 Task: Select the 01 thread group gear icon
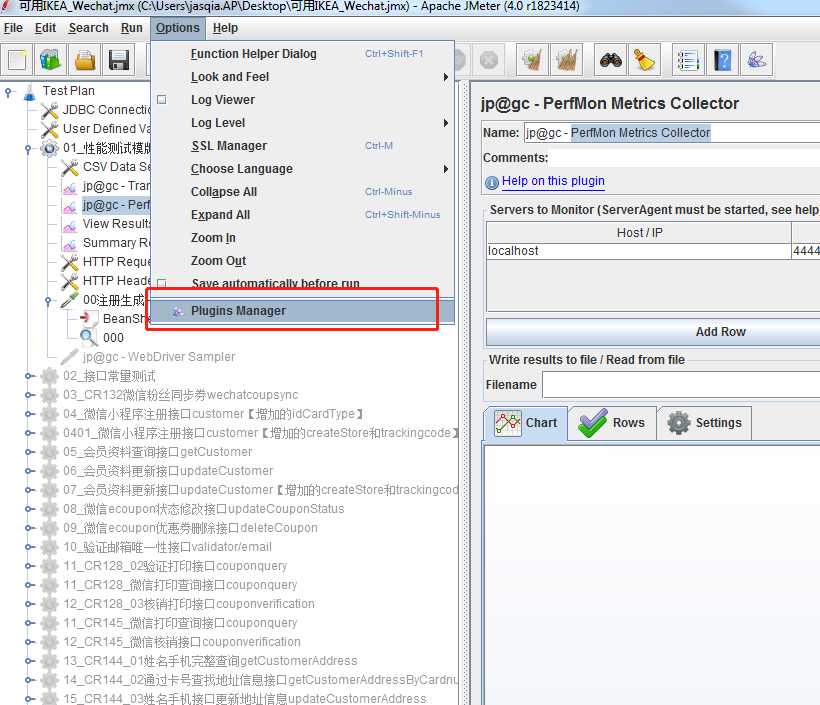click(x=50, y=148)
